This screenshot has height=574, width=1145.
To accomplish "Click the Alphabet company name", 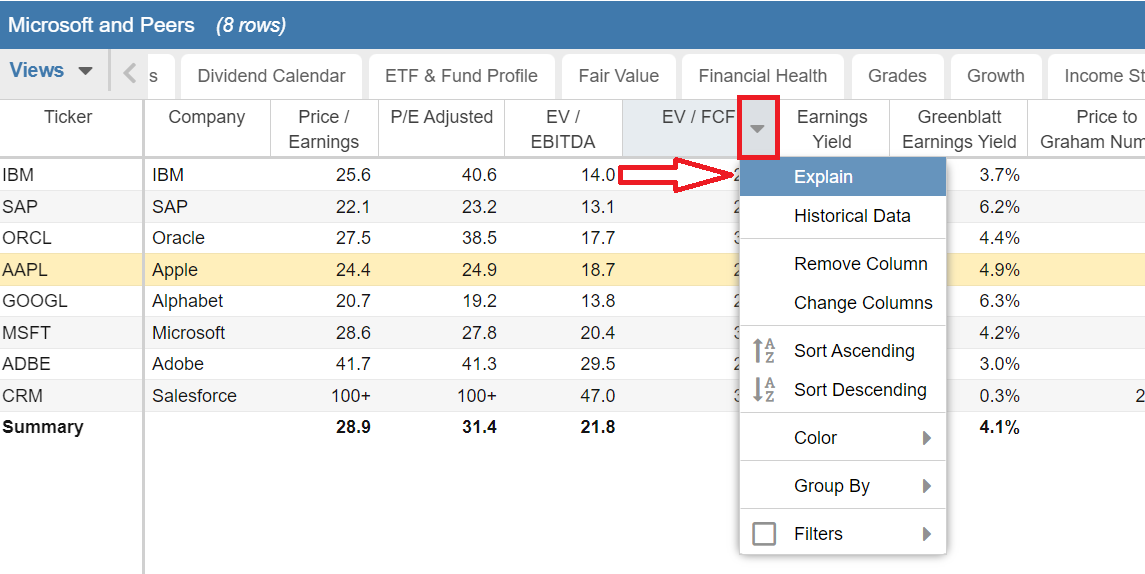I will tap(188, 301).
